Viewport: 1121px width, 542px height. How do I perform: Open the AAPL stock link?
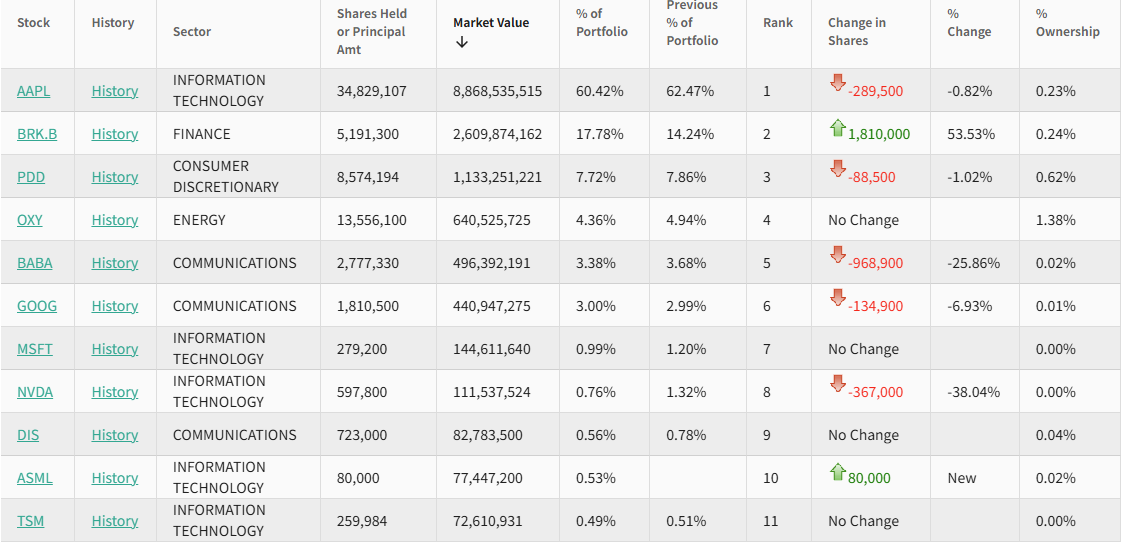point(33,91)
